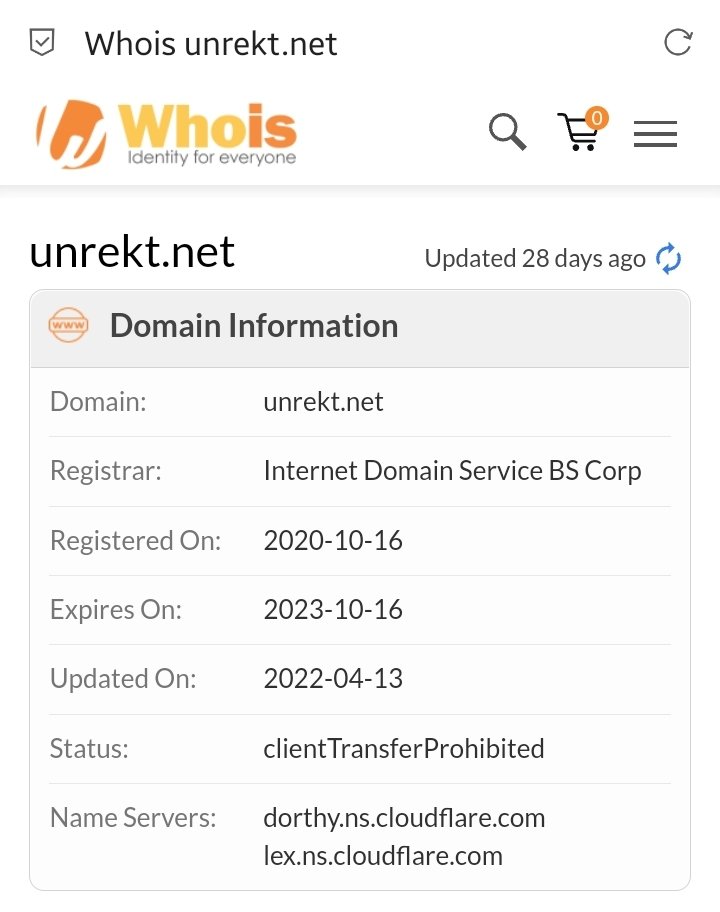The height and width of the screenshot is (912, 720).
Task: Click the unrekt.net page heading
Action: click(x=132, y=252)
